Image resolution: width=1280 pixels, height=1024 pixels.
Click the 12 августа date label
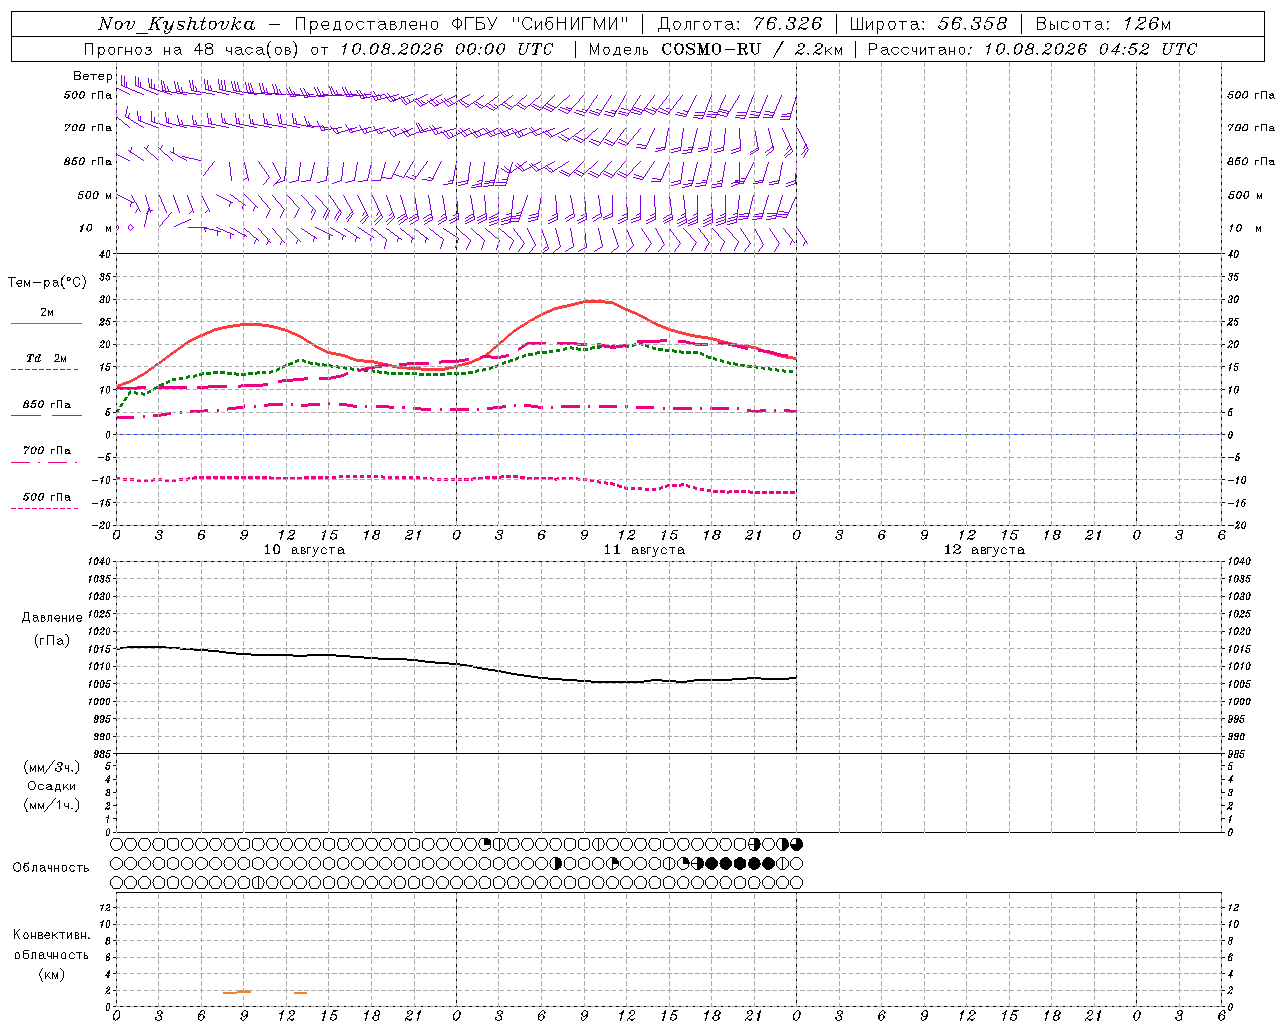pyautogui.click(x=984, y=550)
